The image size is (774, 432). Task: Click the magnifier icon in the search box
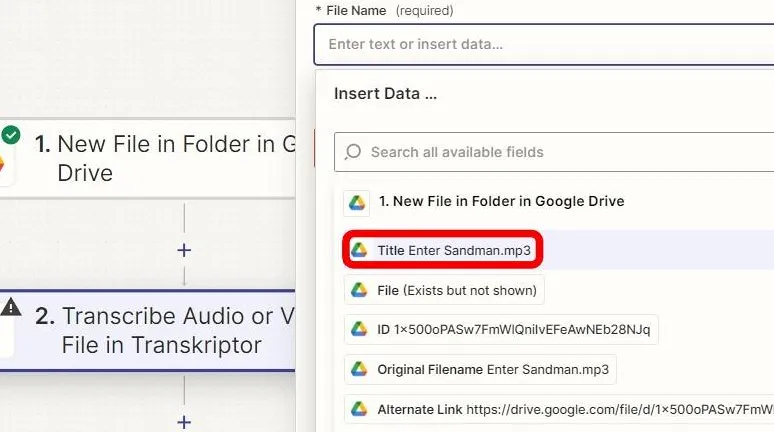pos(353,152)
